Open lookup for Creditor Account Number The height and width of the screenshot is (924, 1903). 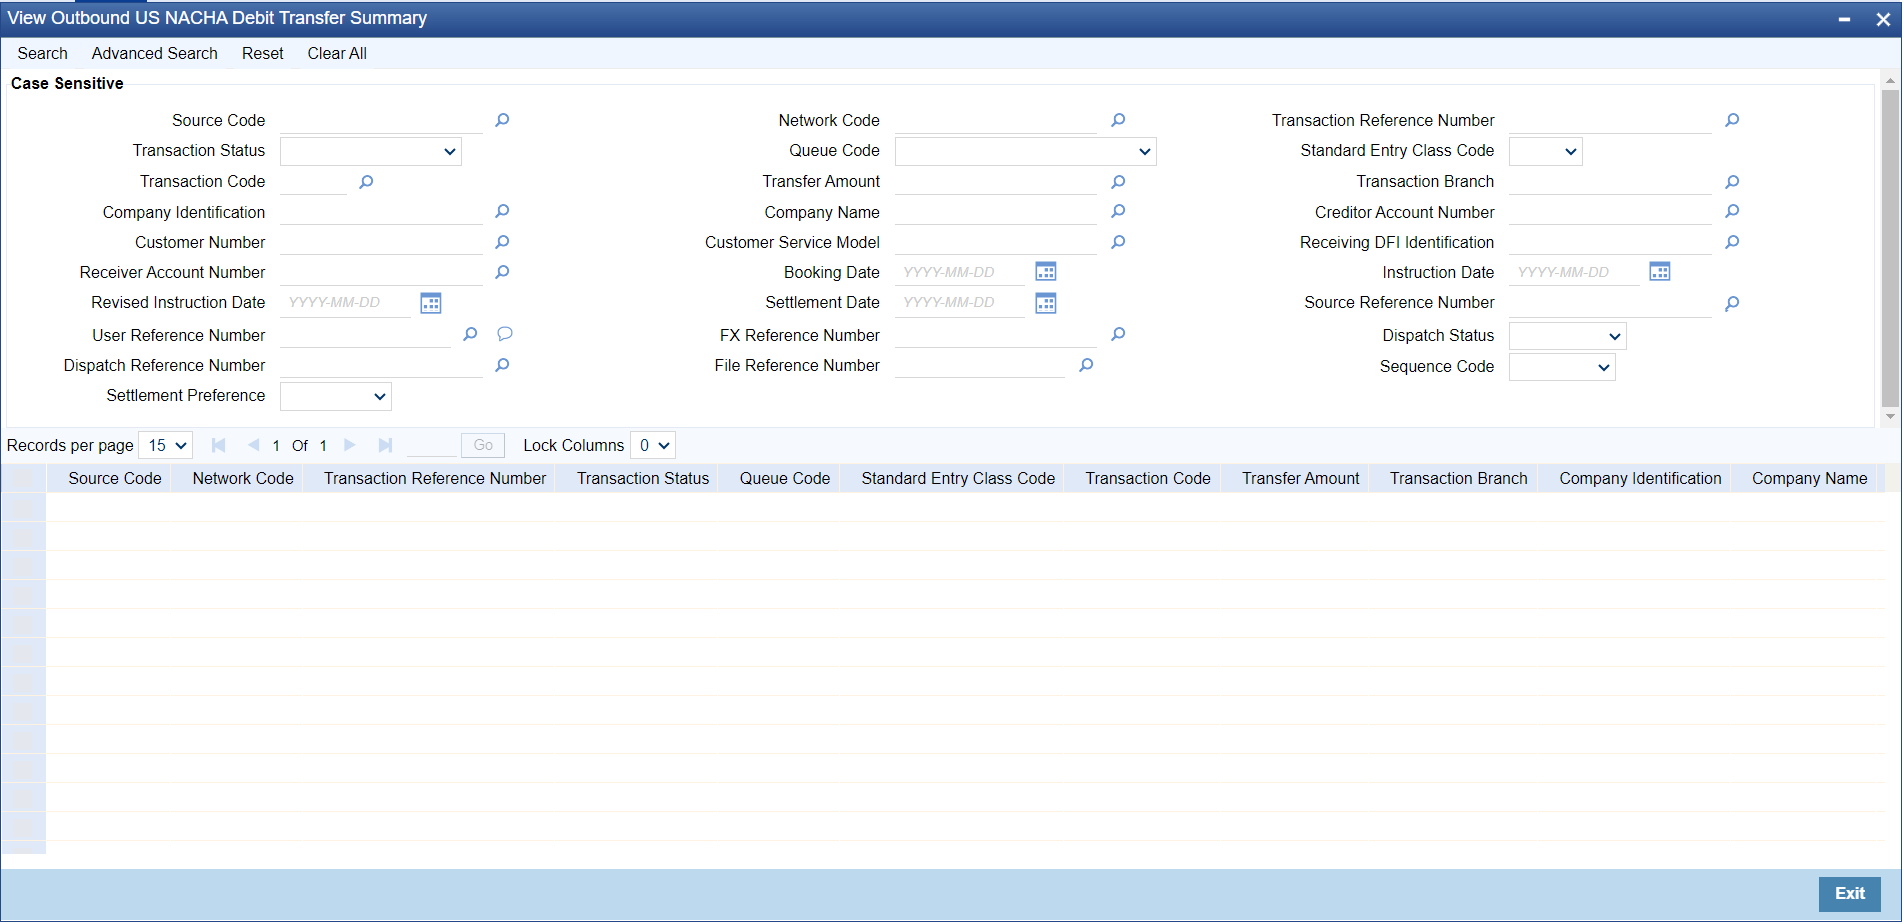tap(1732, 212)
